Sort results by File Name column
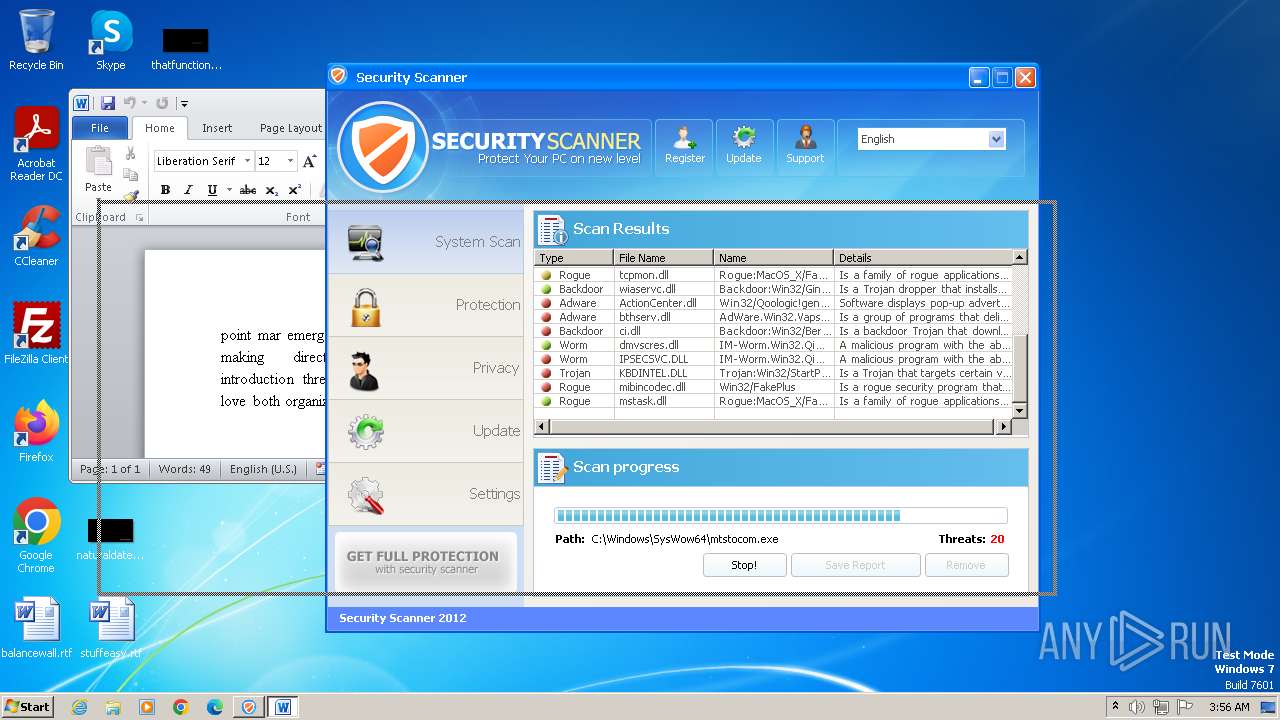The height and width of the screenshot is (720, 1280). [664, 258]
